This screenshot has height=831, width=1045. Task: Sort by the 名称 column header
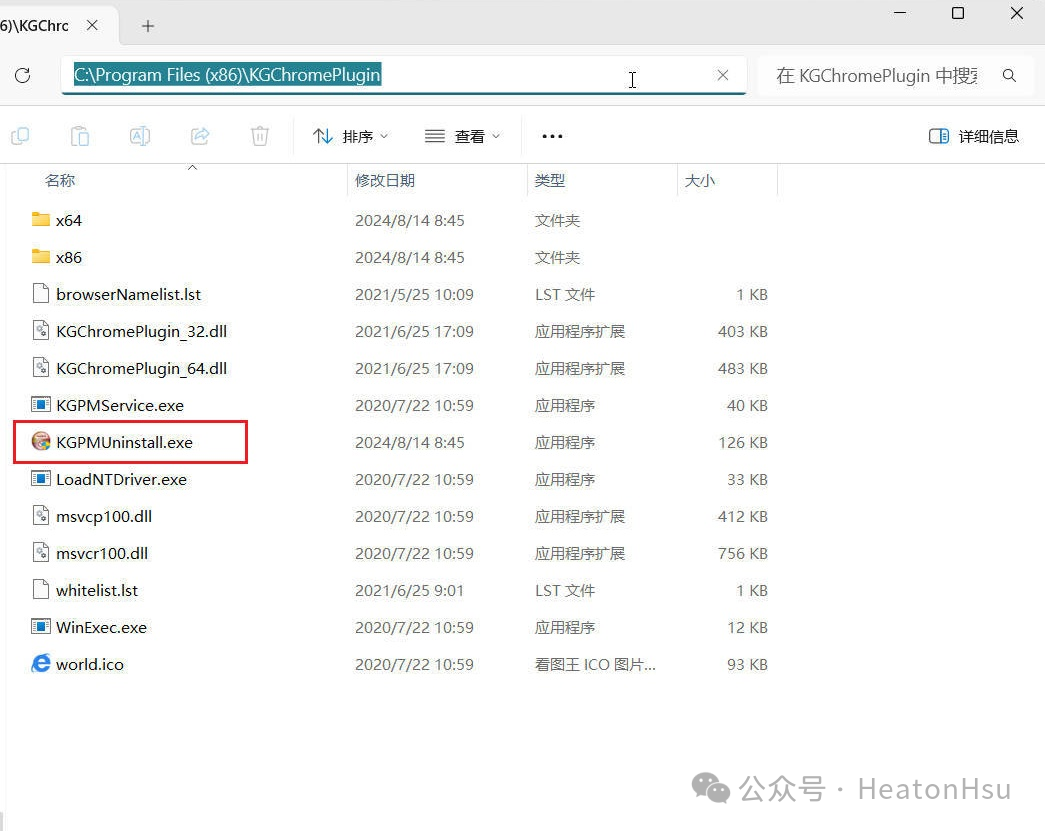tap(60, 181)
